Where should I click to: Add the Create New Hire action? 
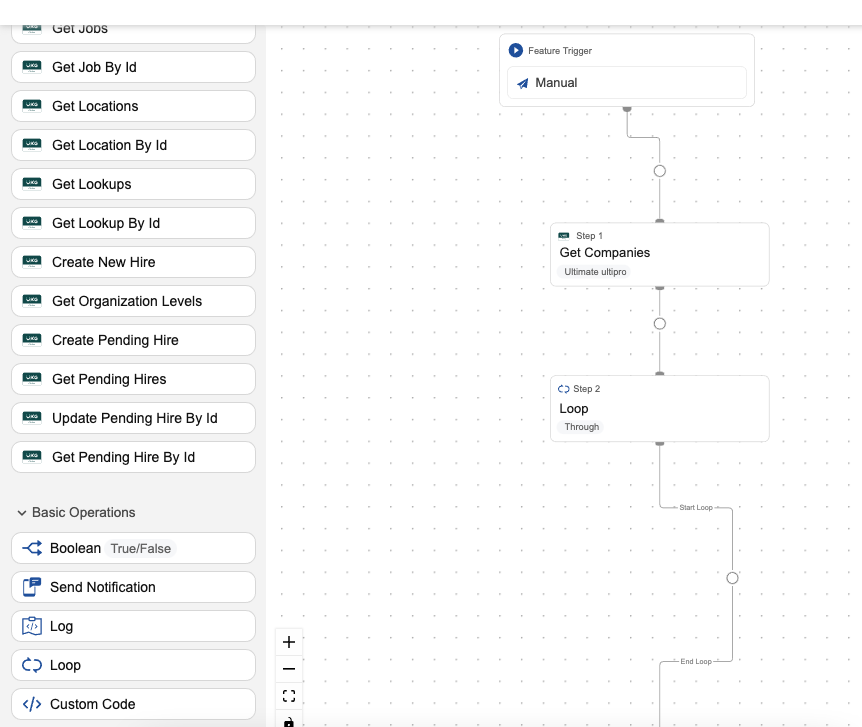tap(134, 262)
